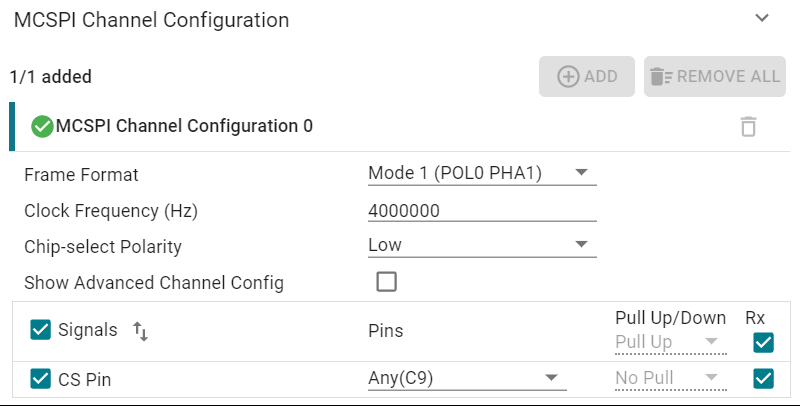This screenshot has width=800, height=406.
Task: Toggle the Rx header checkbox
Action: [764, 343]
